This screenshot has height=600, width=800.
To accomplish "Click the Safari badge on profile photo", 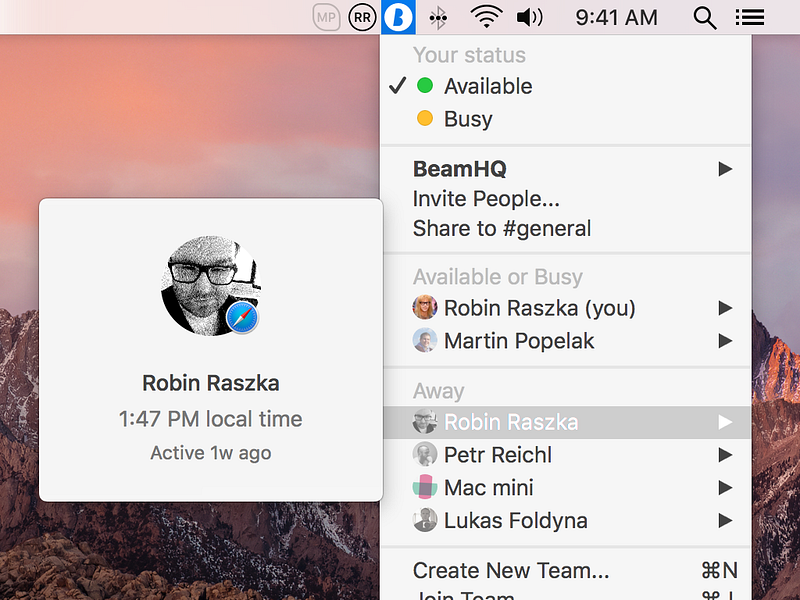I will (242, 317).
